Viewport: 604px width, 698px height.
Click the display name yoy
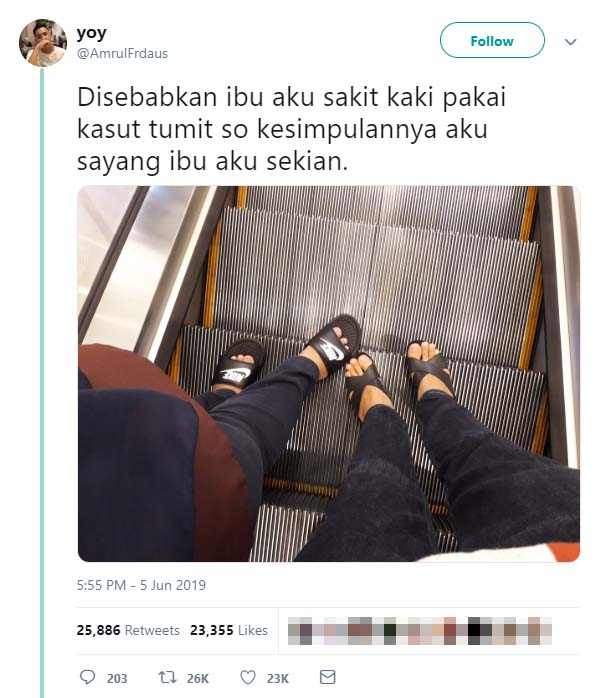92,33
